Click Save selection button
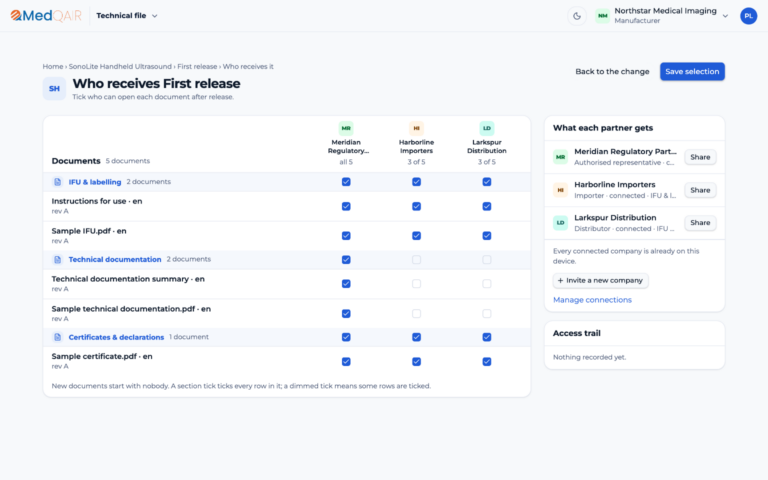Viewport: 768px width, 480px height. 692,72
